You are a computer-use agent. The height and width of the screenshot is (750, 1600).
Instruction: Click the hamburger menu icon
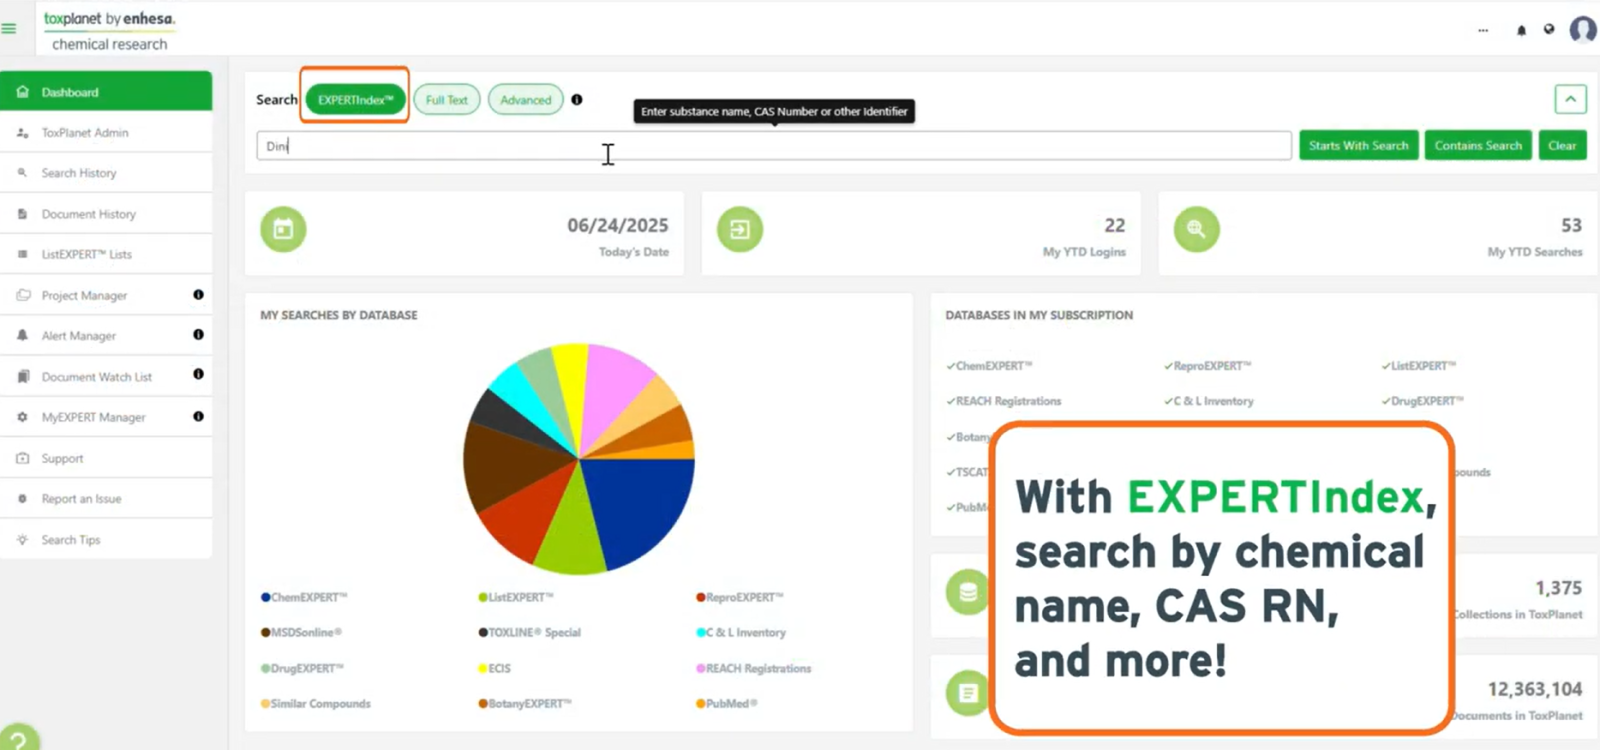click(x=9, y=29)
